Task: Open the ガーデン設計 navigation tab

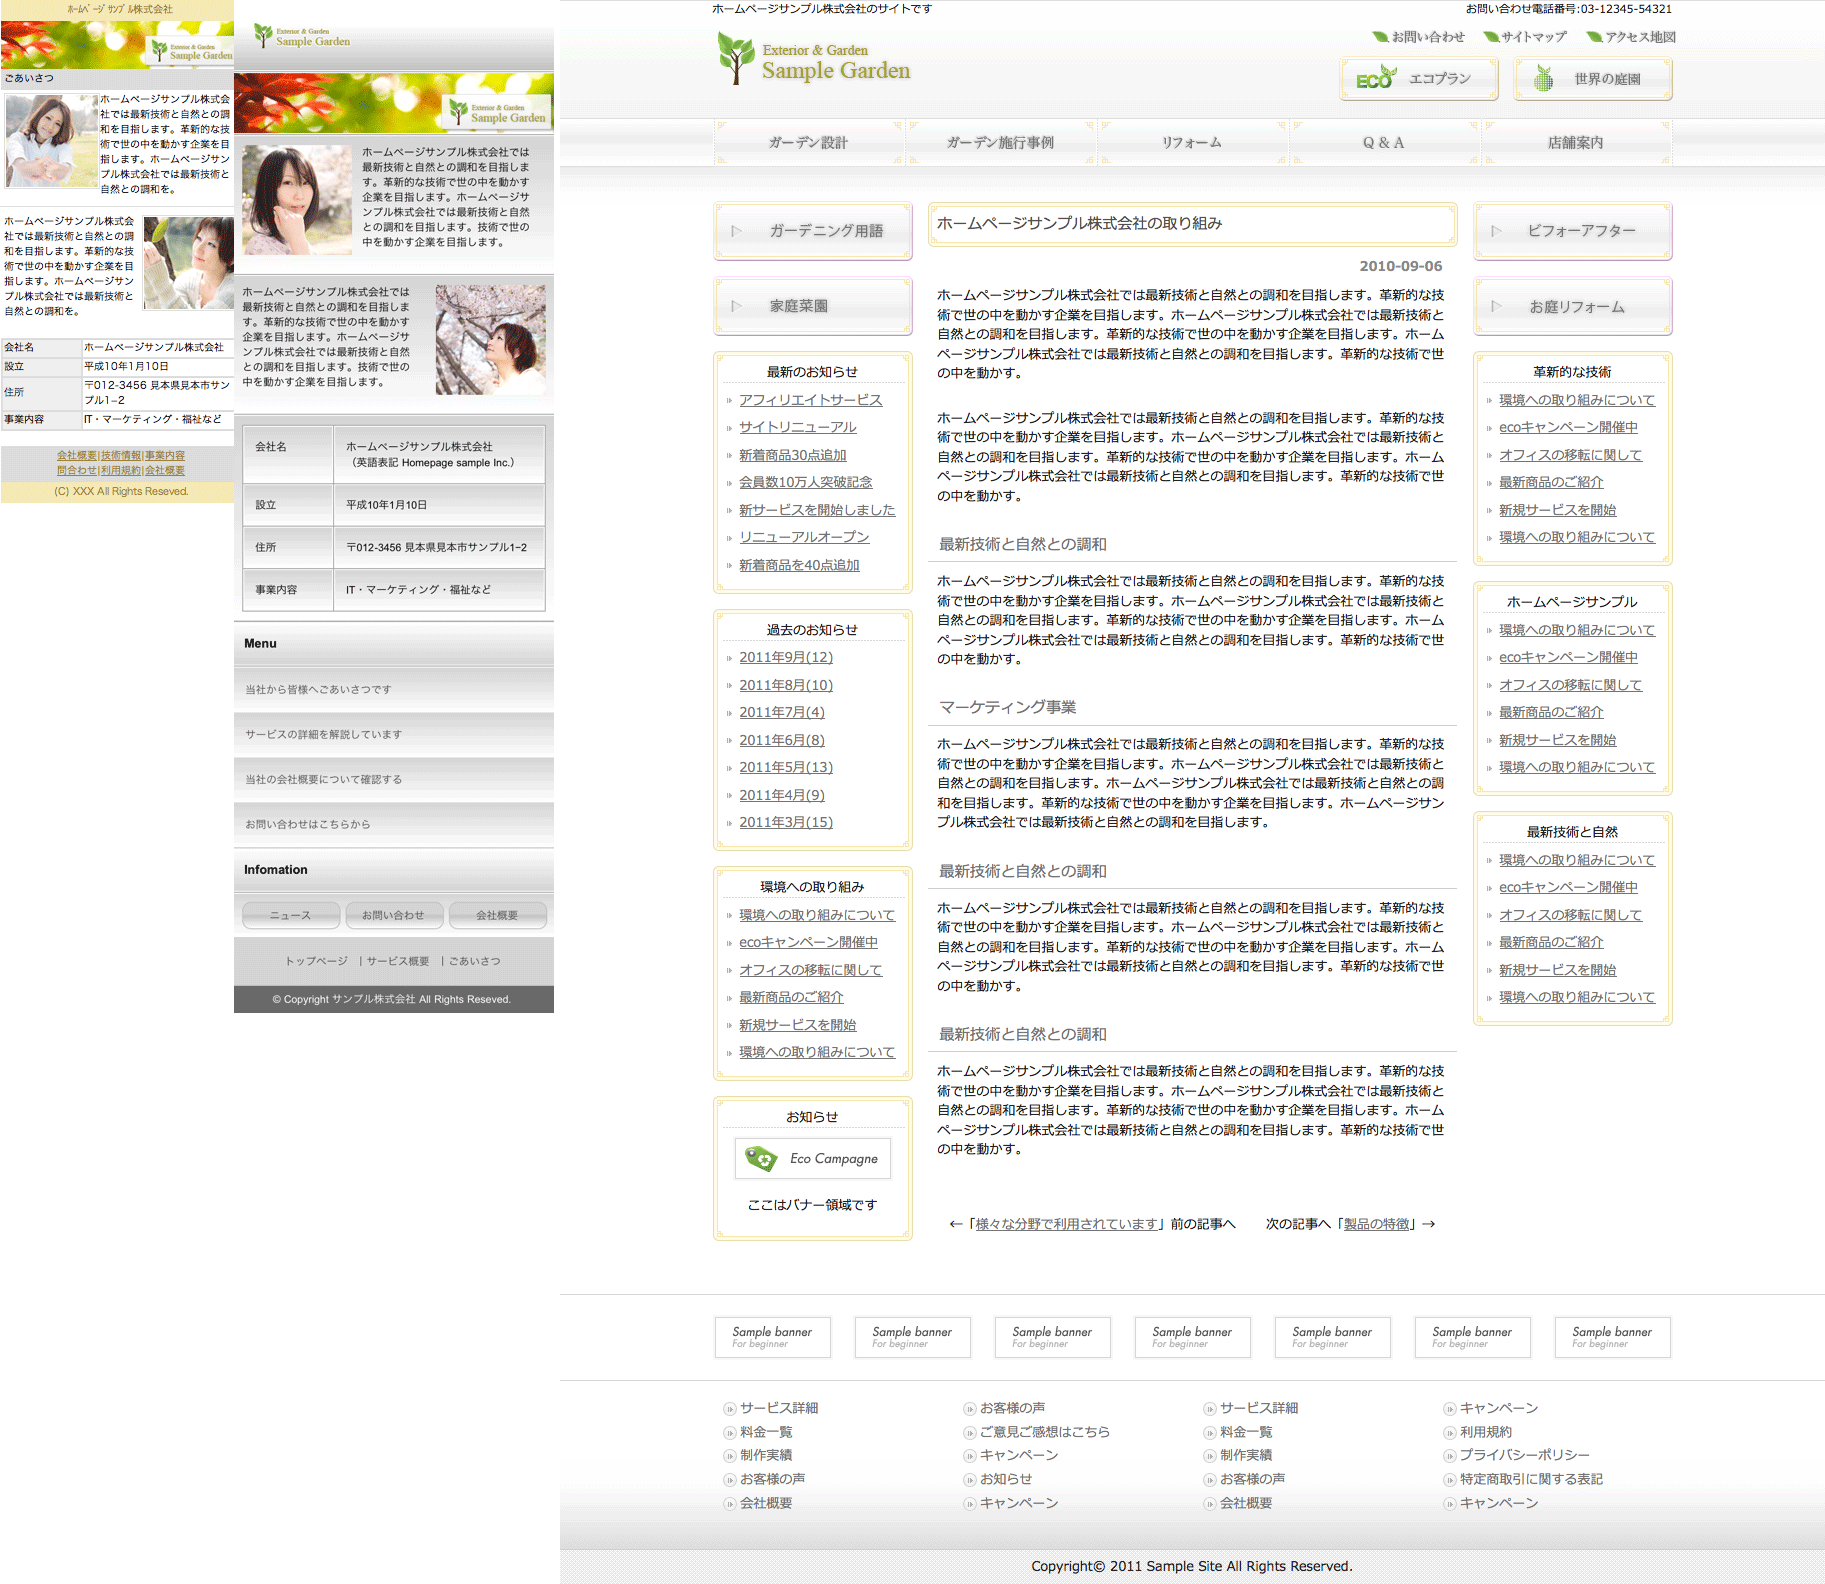Action: (808, 143)
